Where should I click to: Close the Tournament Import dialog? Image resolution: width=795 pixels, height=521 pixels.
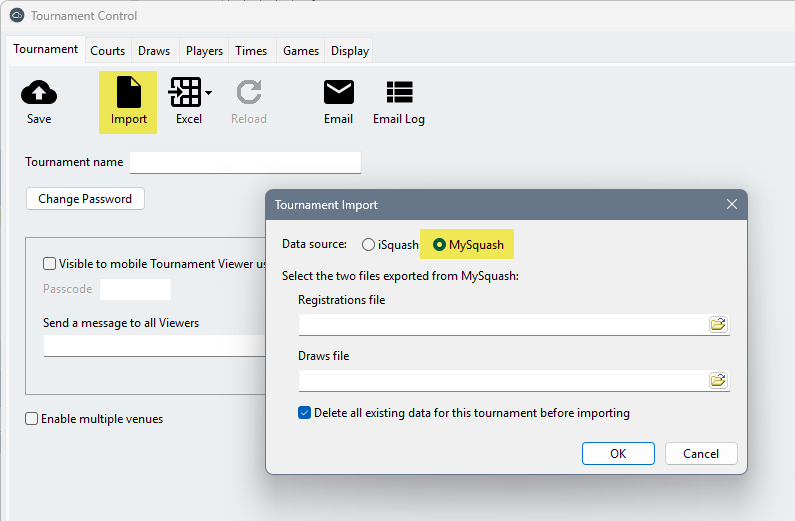[732, 205]
